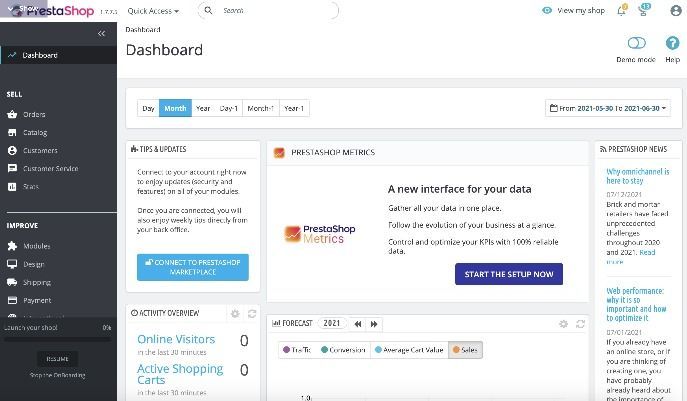The height and width of the screenshot is (401, 687).
Task: Open Forecast panel settings gear
Action: (563, 324)
